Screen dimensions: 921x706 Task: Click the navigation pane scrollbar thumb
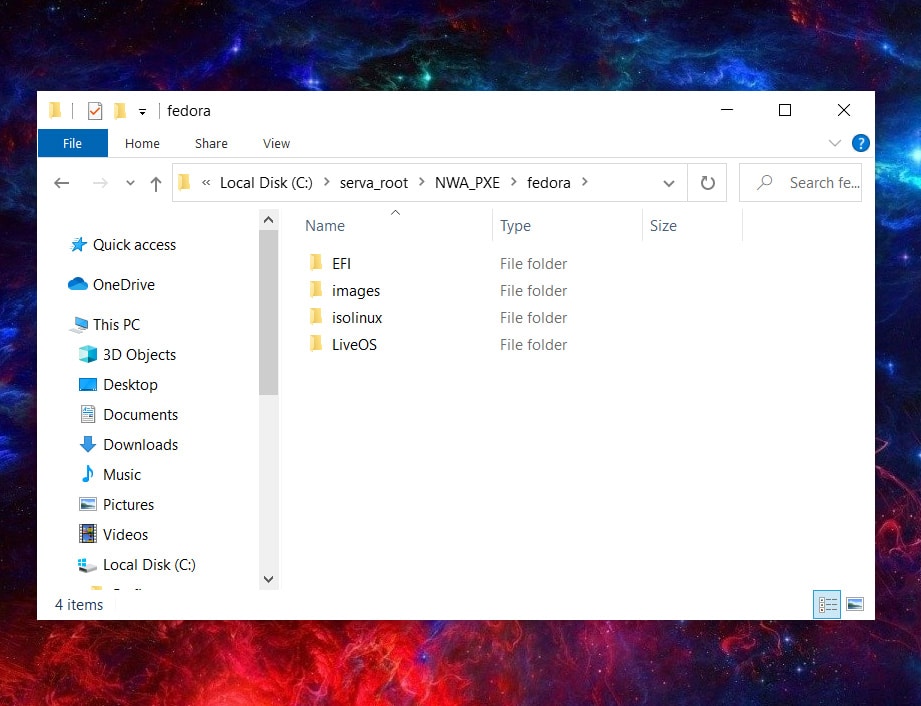pos(268,312)
